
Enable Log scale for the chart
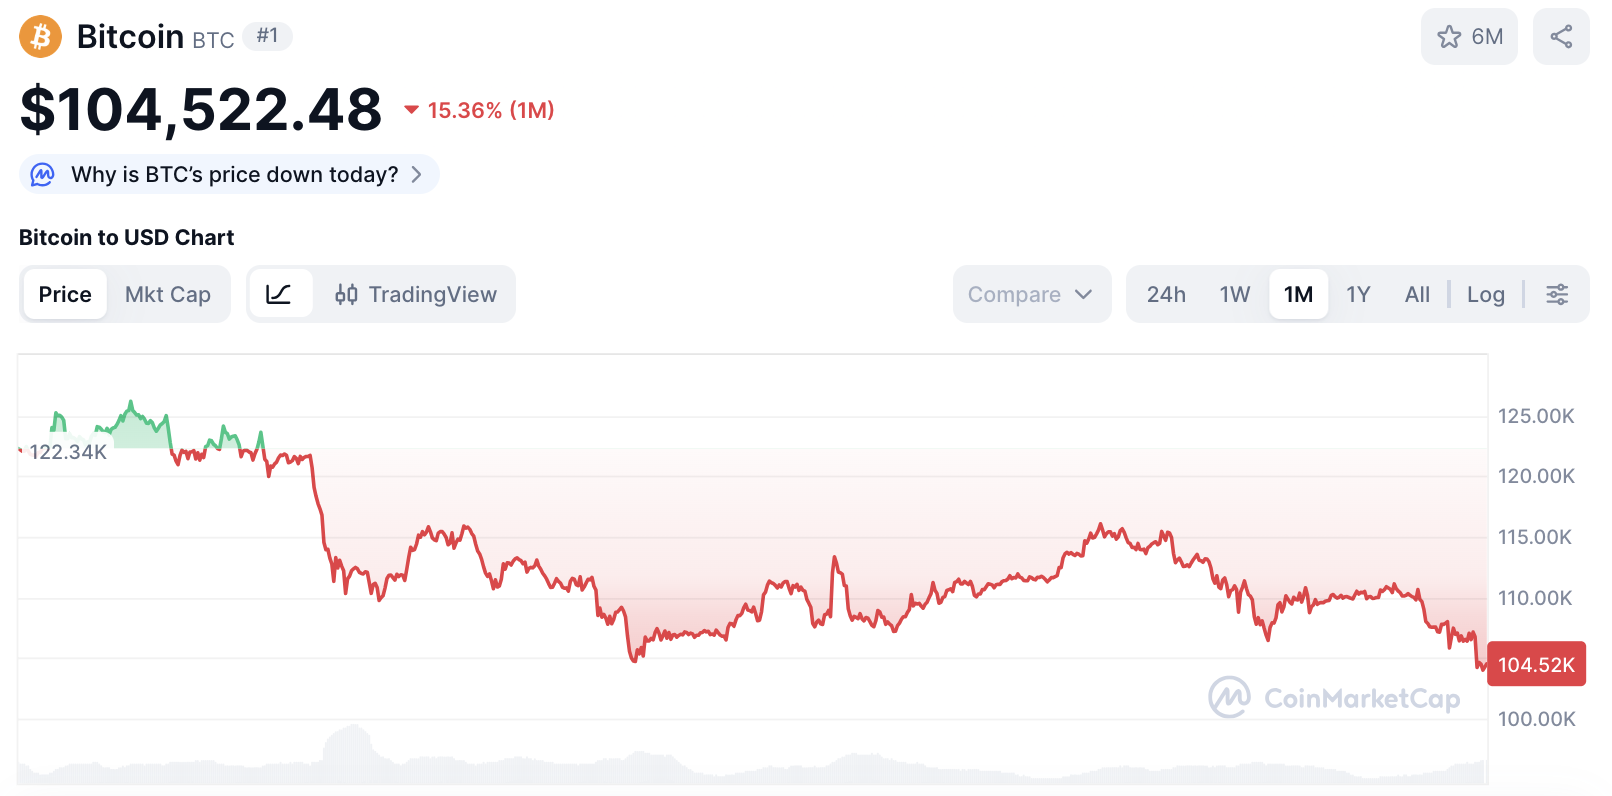pyautogui.click(x=1486, y=293)
